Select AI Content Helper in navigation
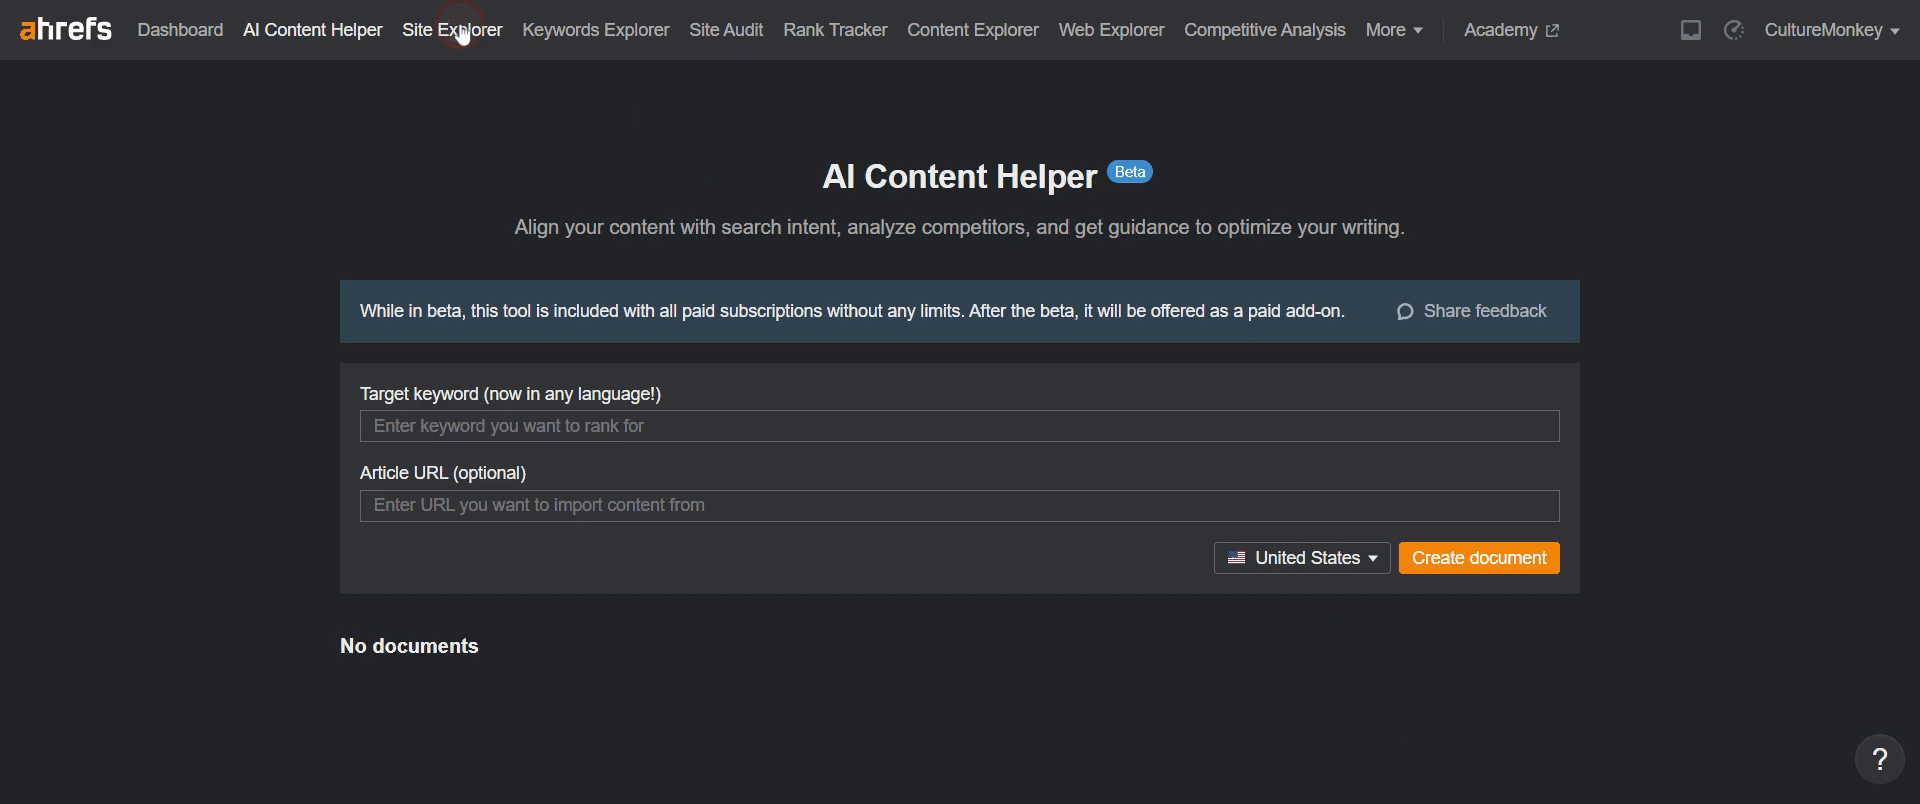1920x804 pixels. 313,30
